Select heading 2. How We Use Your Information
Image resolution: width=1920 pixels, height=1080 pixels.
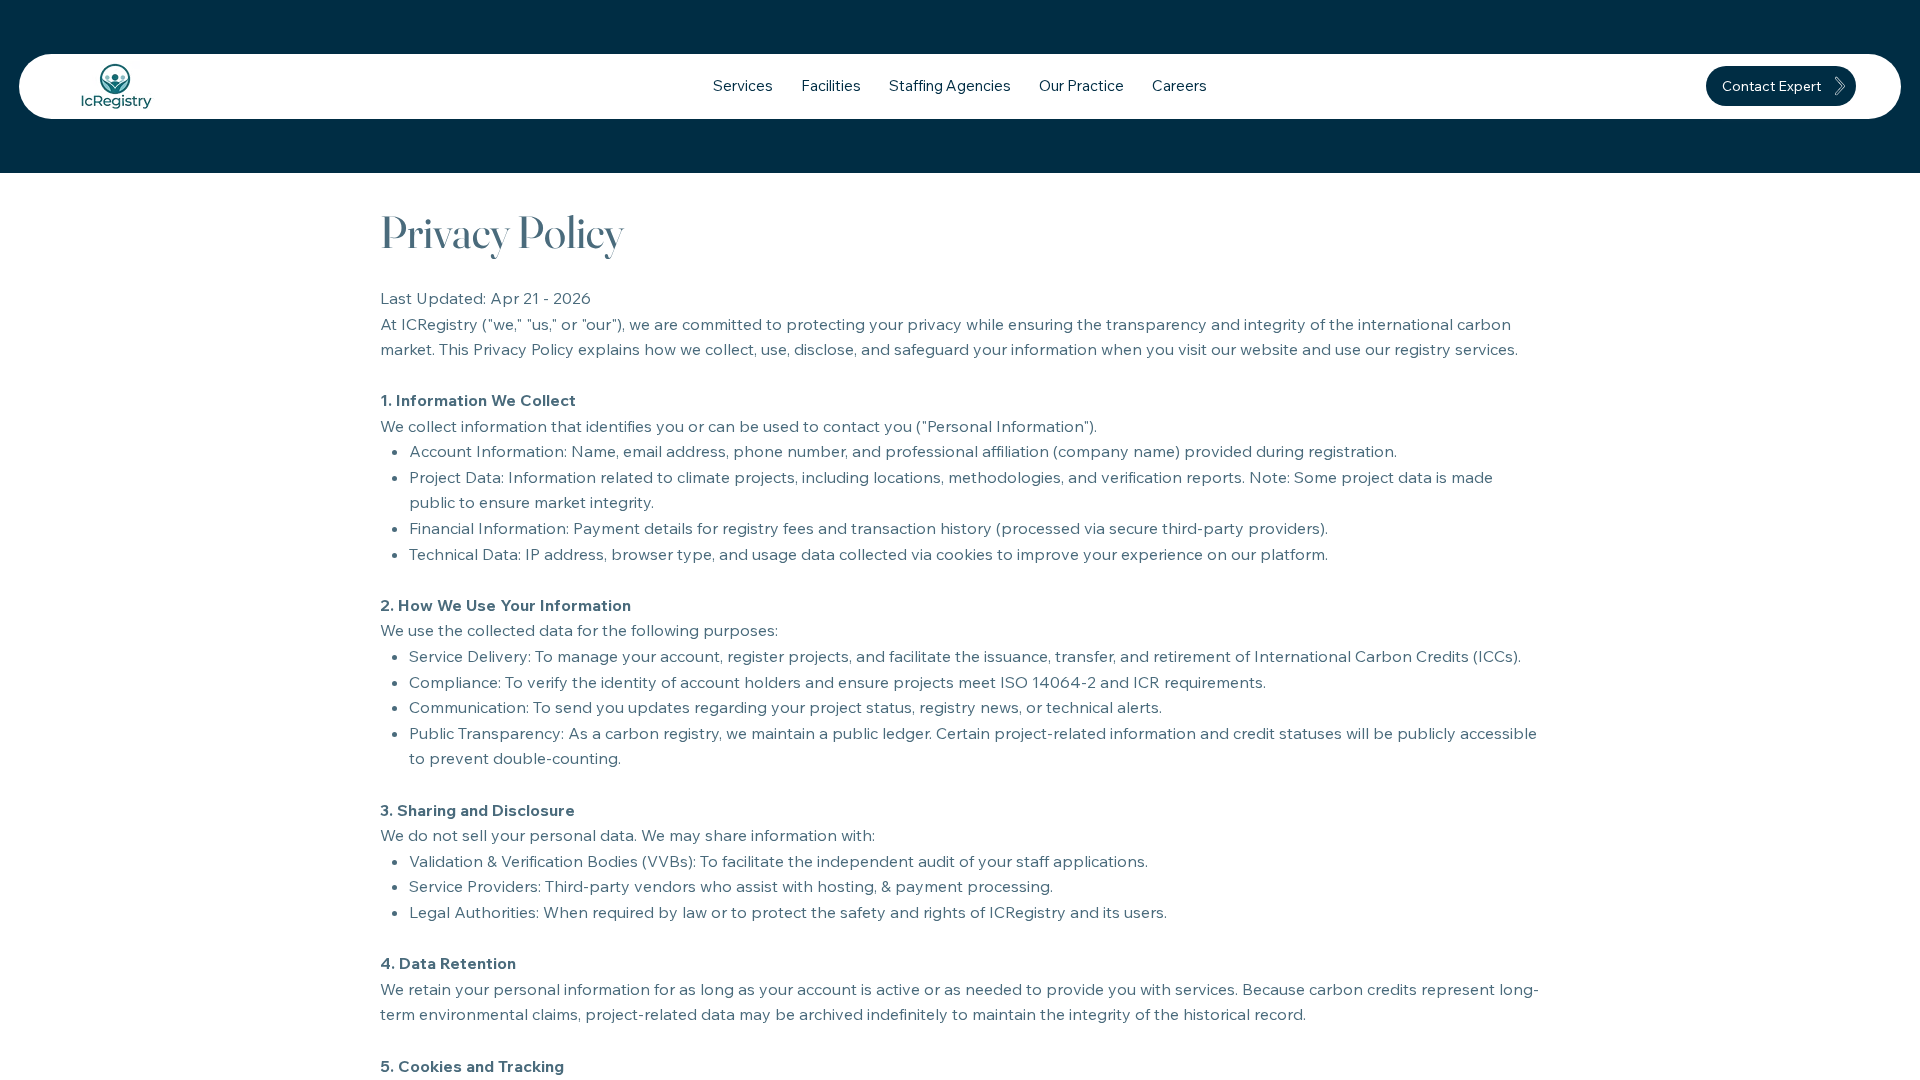click(505, 606)
